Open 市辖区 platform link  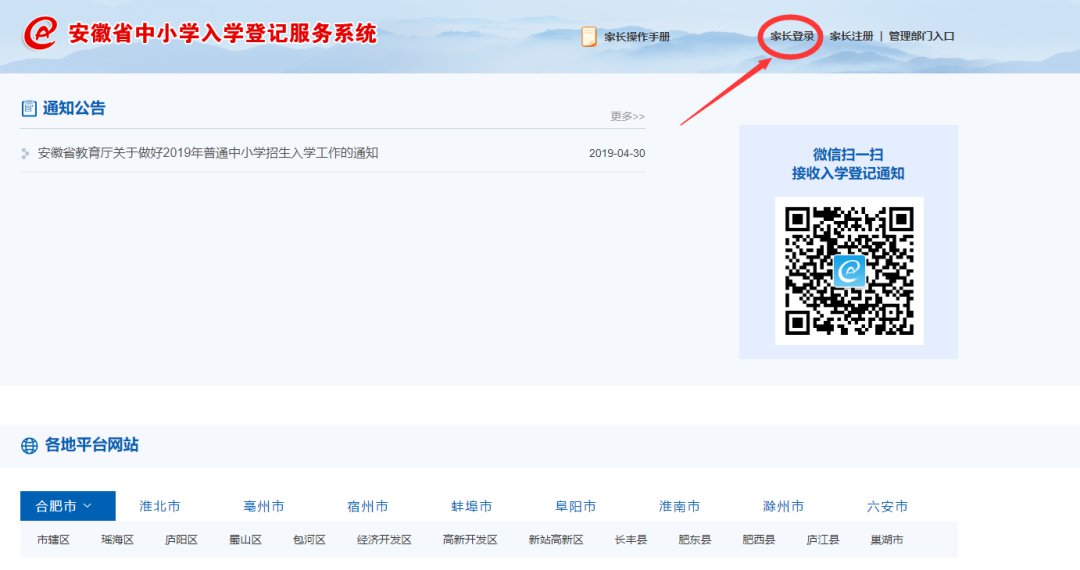point(54,540)
